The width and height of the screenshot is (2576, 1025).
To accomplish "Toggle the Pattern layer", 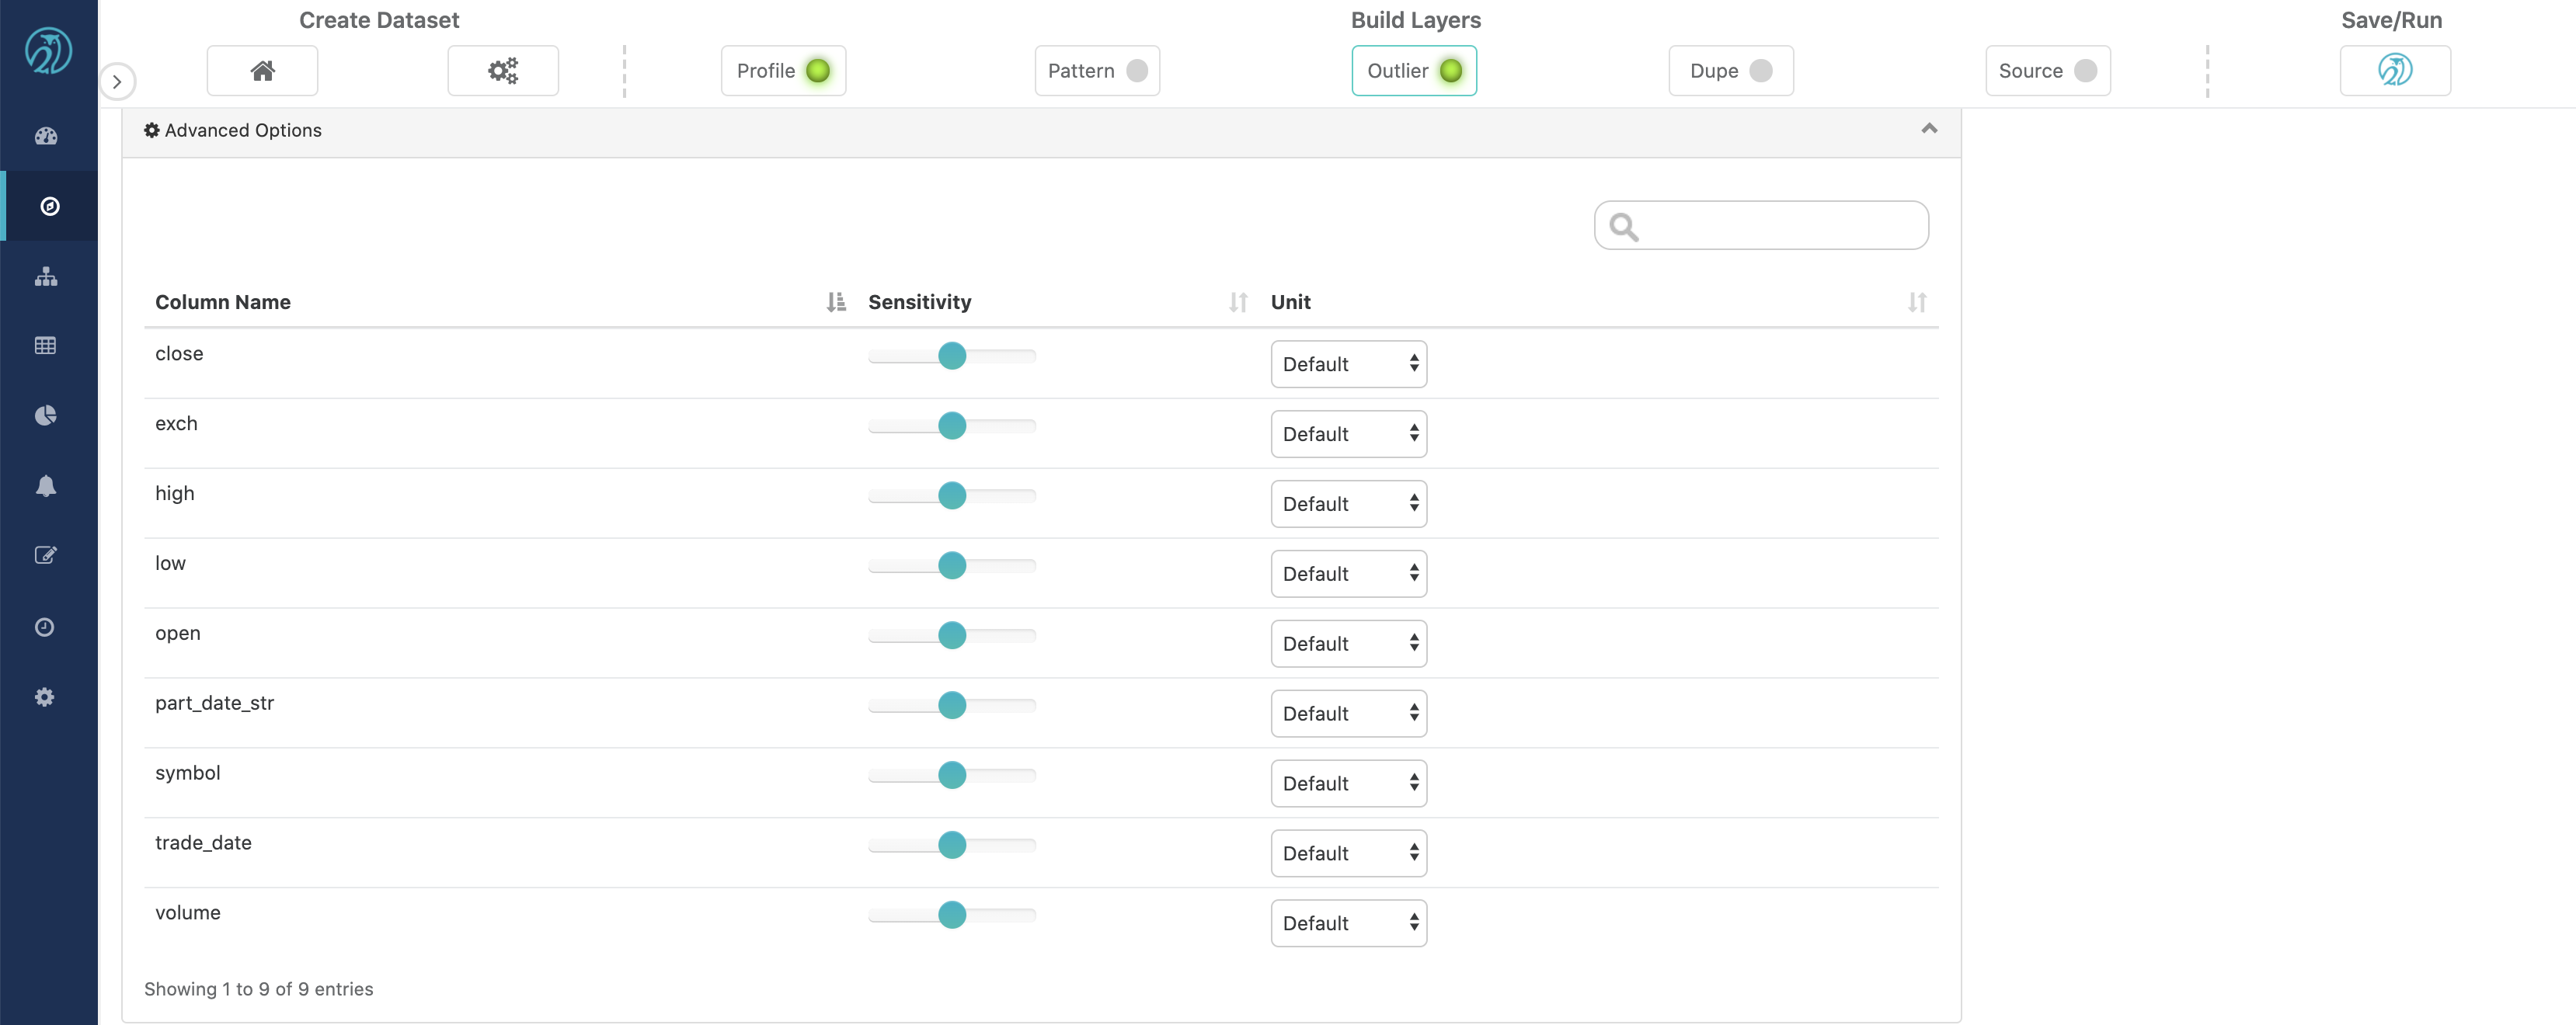I will click(x=1136, y=71).
